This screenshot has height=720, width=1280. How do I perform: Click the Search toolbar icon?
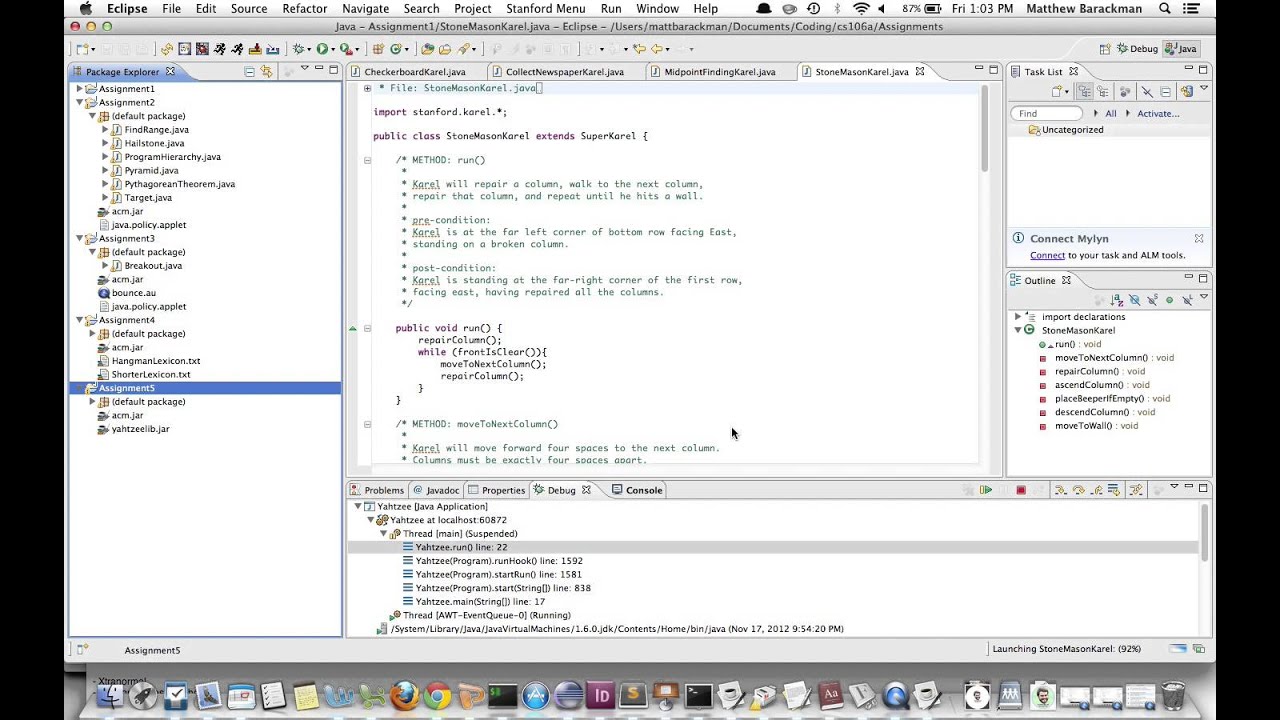click(x=462, y=48)
